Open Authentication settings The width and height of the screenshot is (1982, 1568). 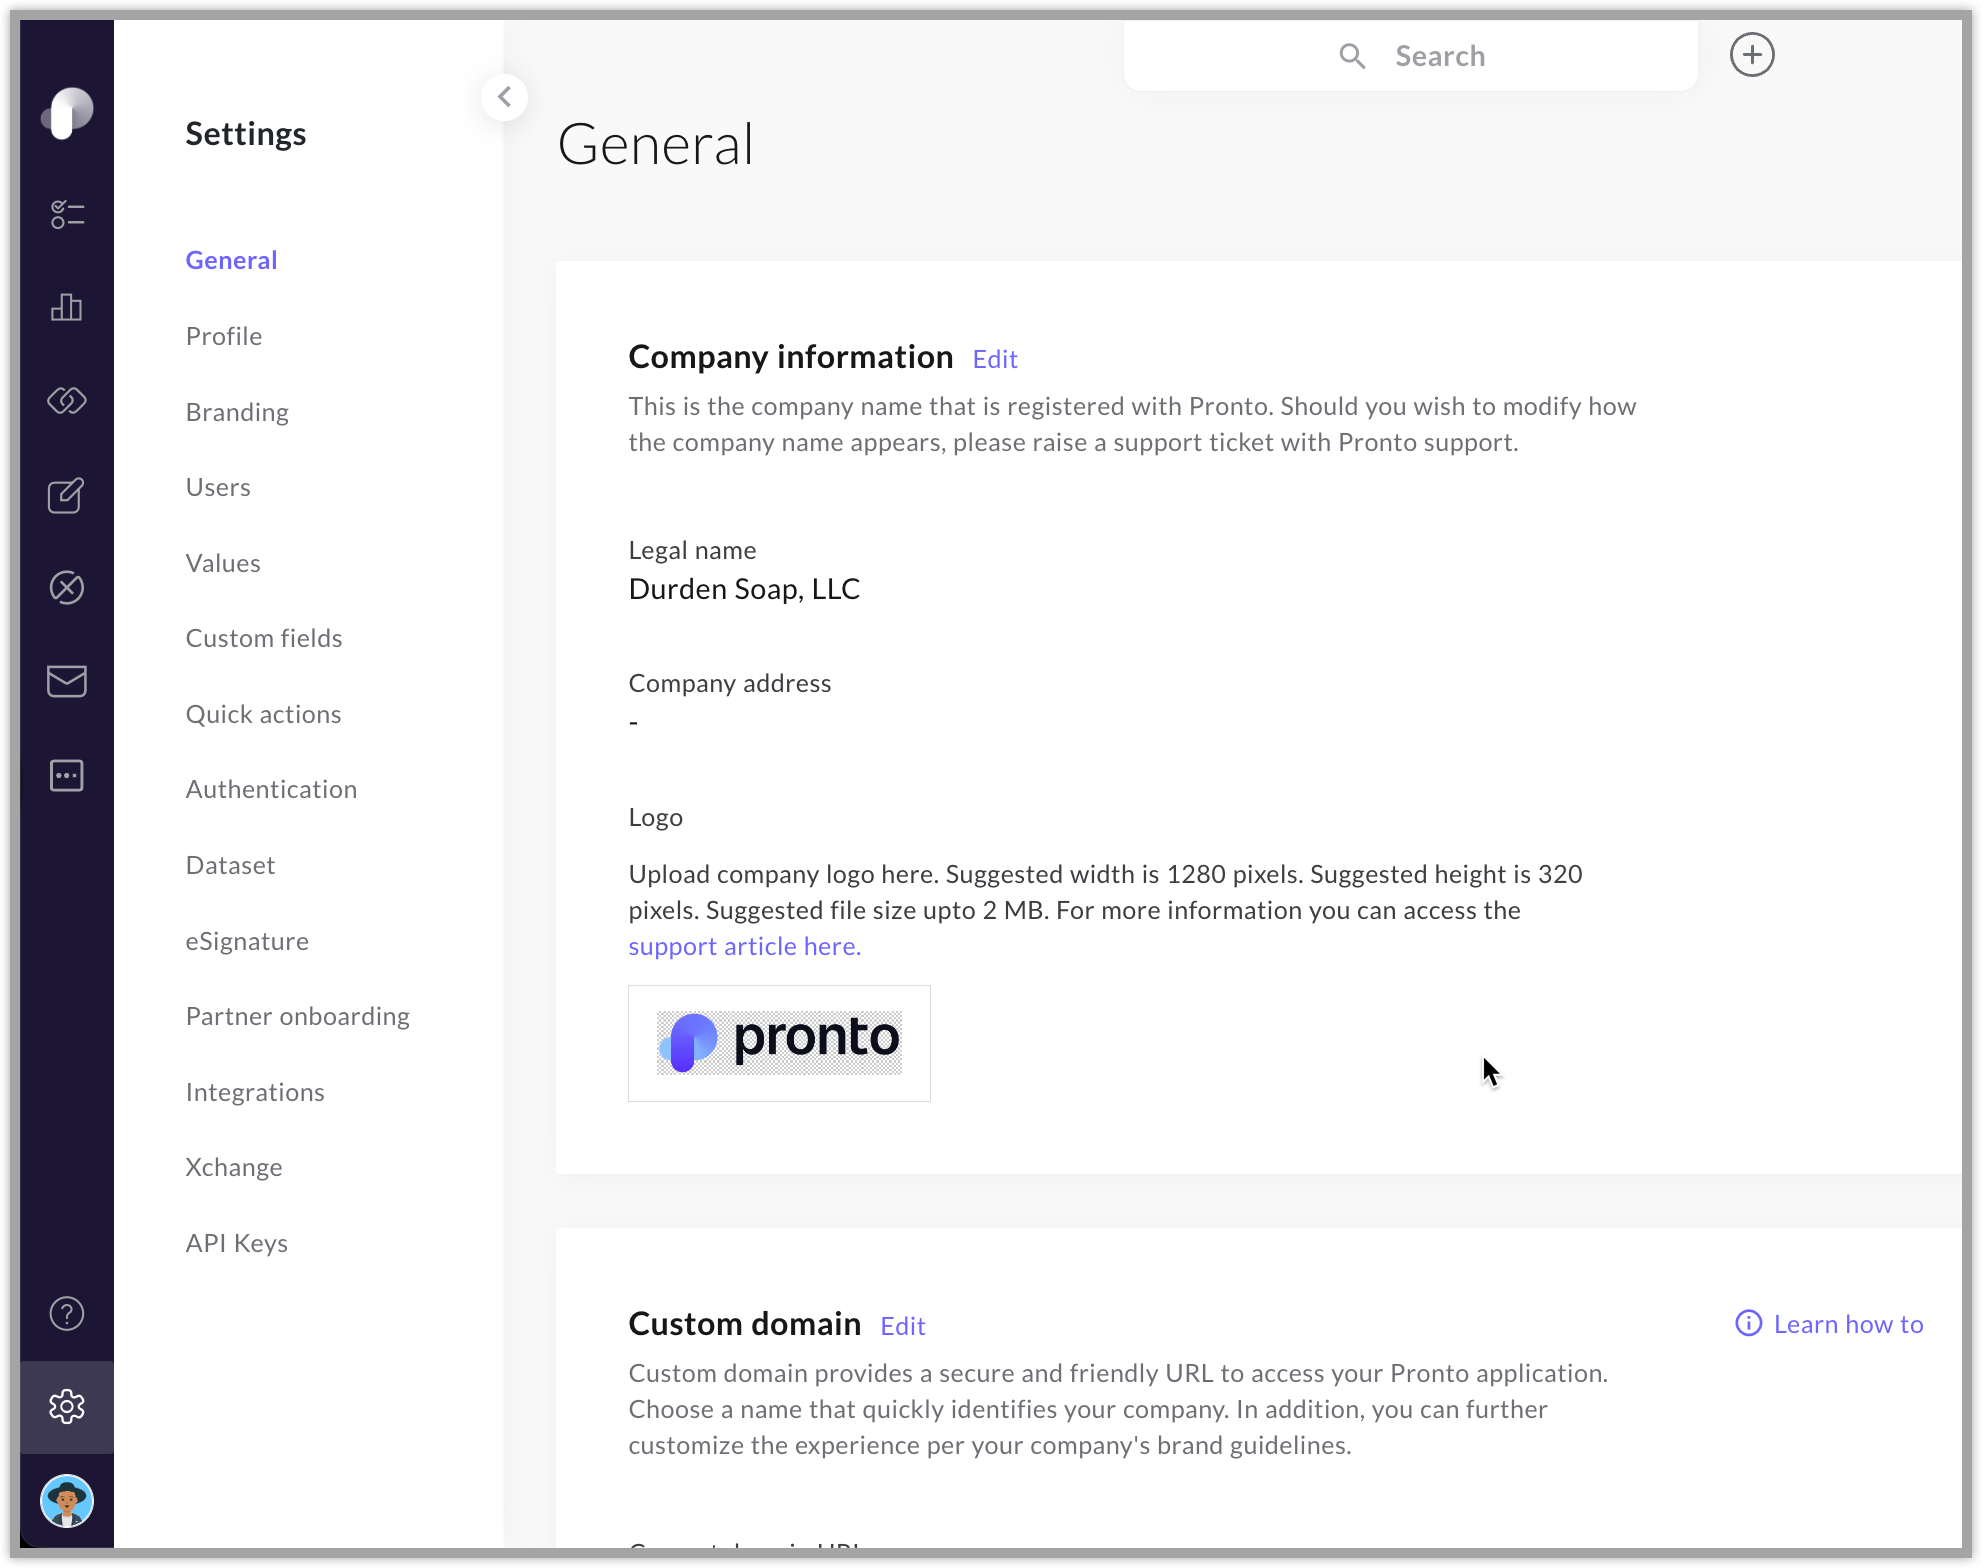coord(271,789)
